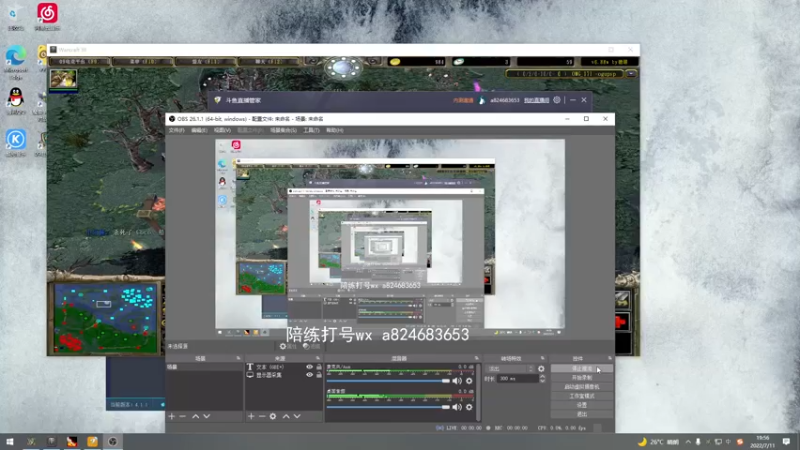800x450 pixels.
Task: Pop out the Scenes dock using its header icon
Action: (238, 359)
